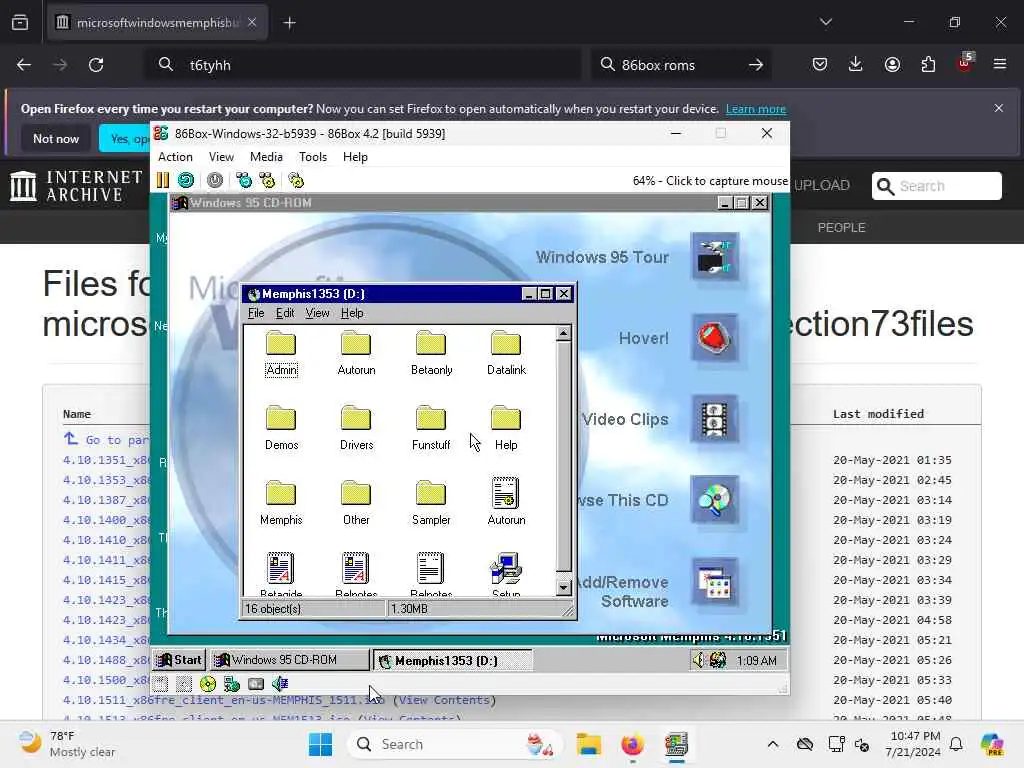
Task: Open the Betaonly folder
Action: coord(431,353)
